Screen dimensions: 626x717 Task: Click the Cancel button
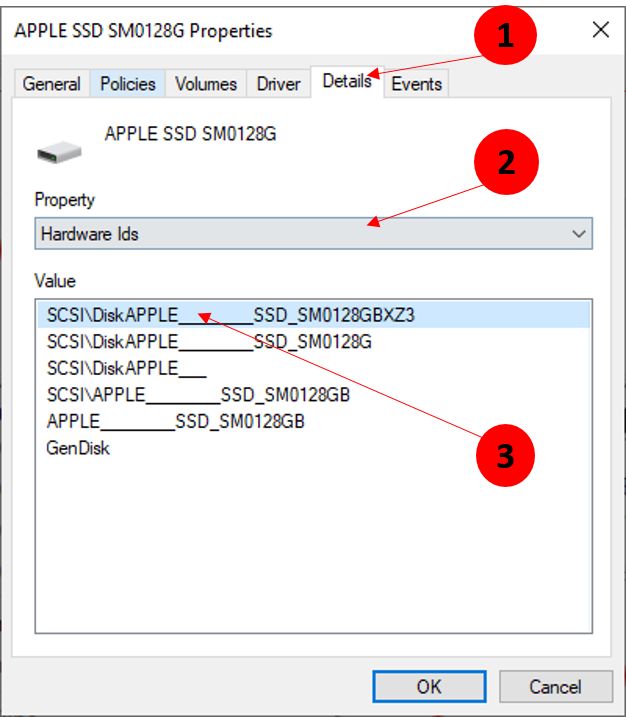click(x=556, y=686)
